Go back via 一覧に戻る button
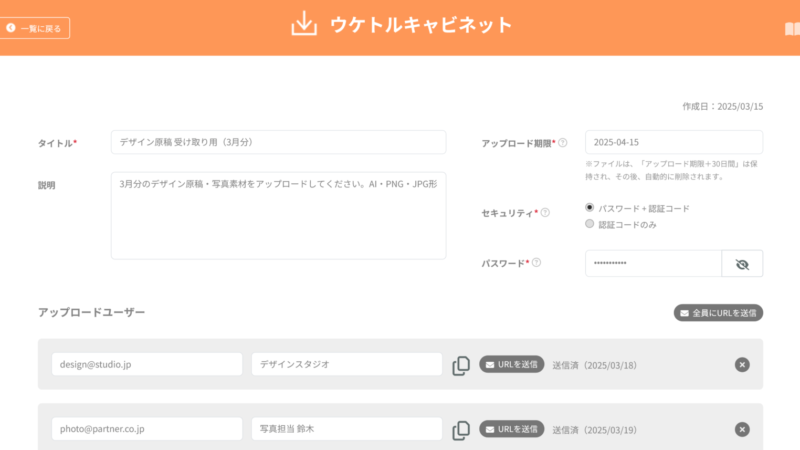Screen dimensions: 800x450 pos(35,28)
